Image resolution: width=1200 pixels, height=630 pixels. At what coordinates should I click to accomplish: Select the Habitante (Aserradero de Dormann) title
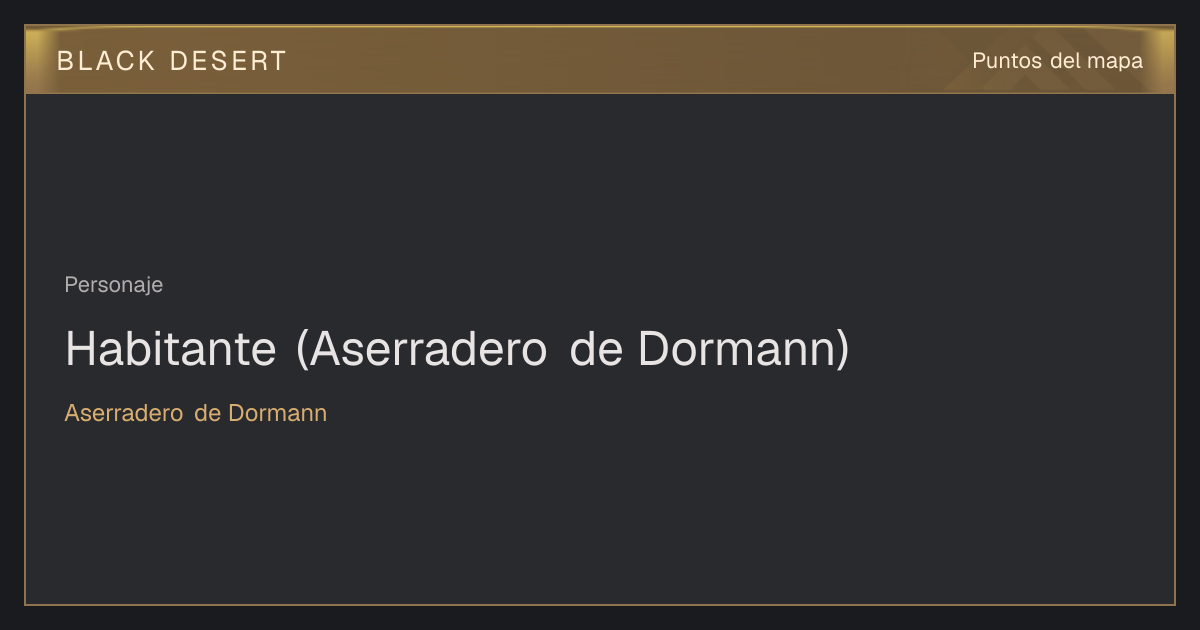(457, 349)
